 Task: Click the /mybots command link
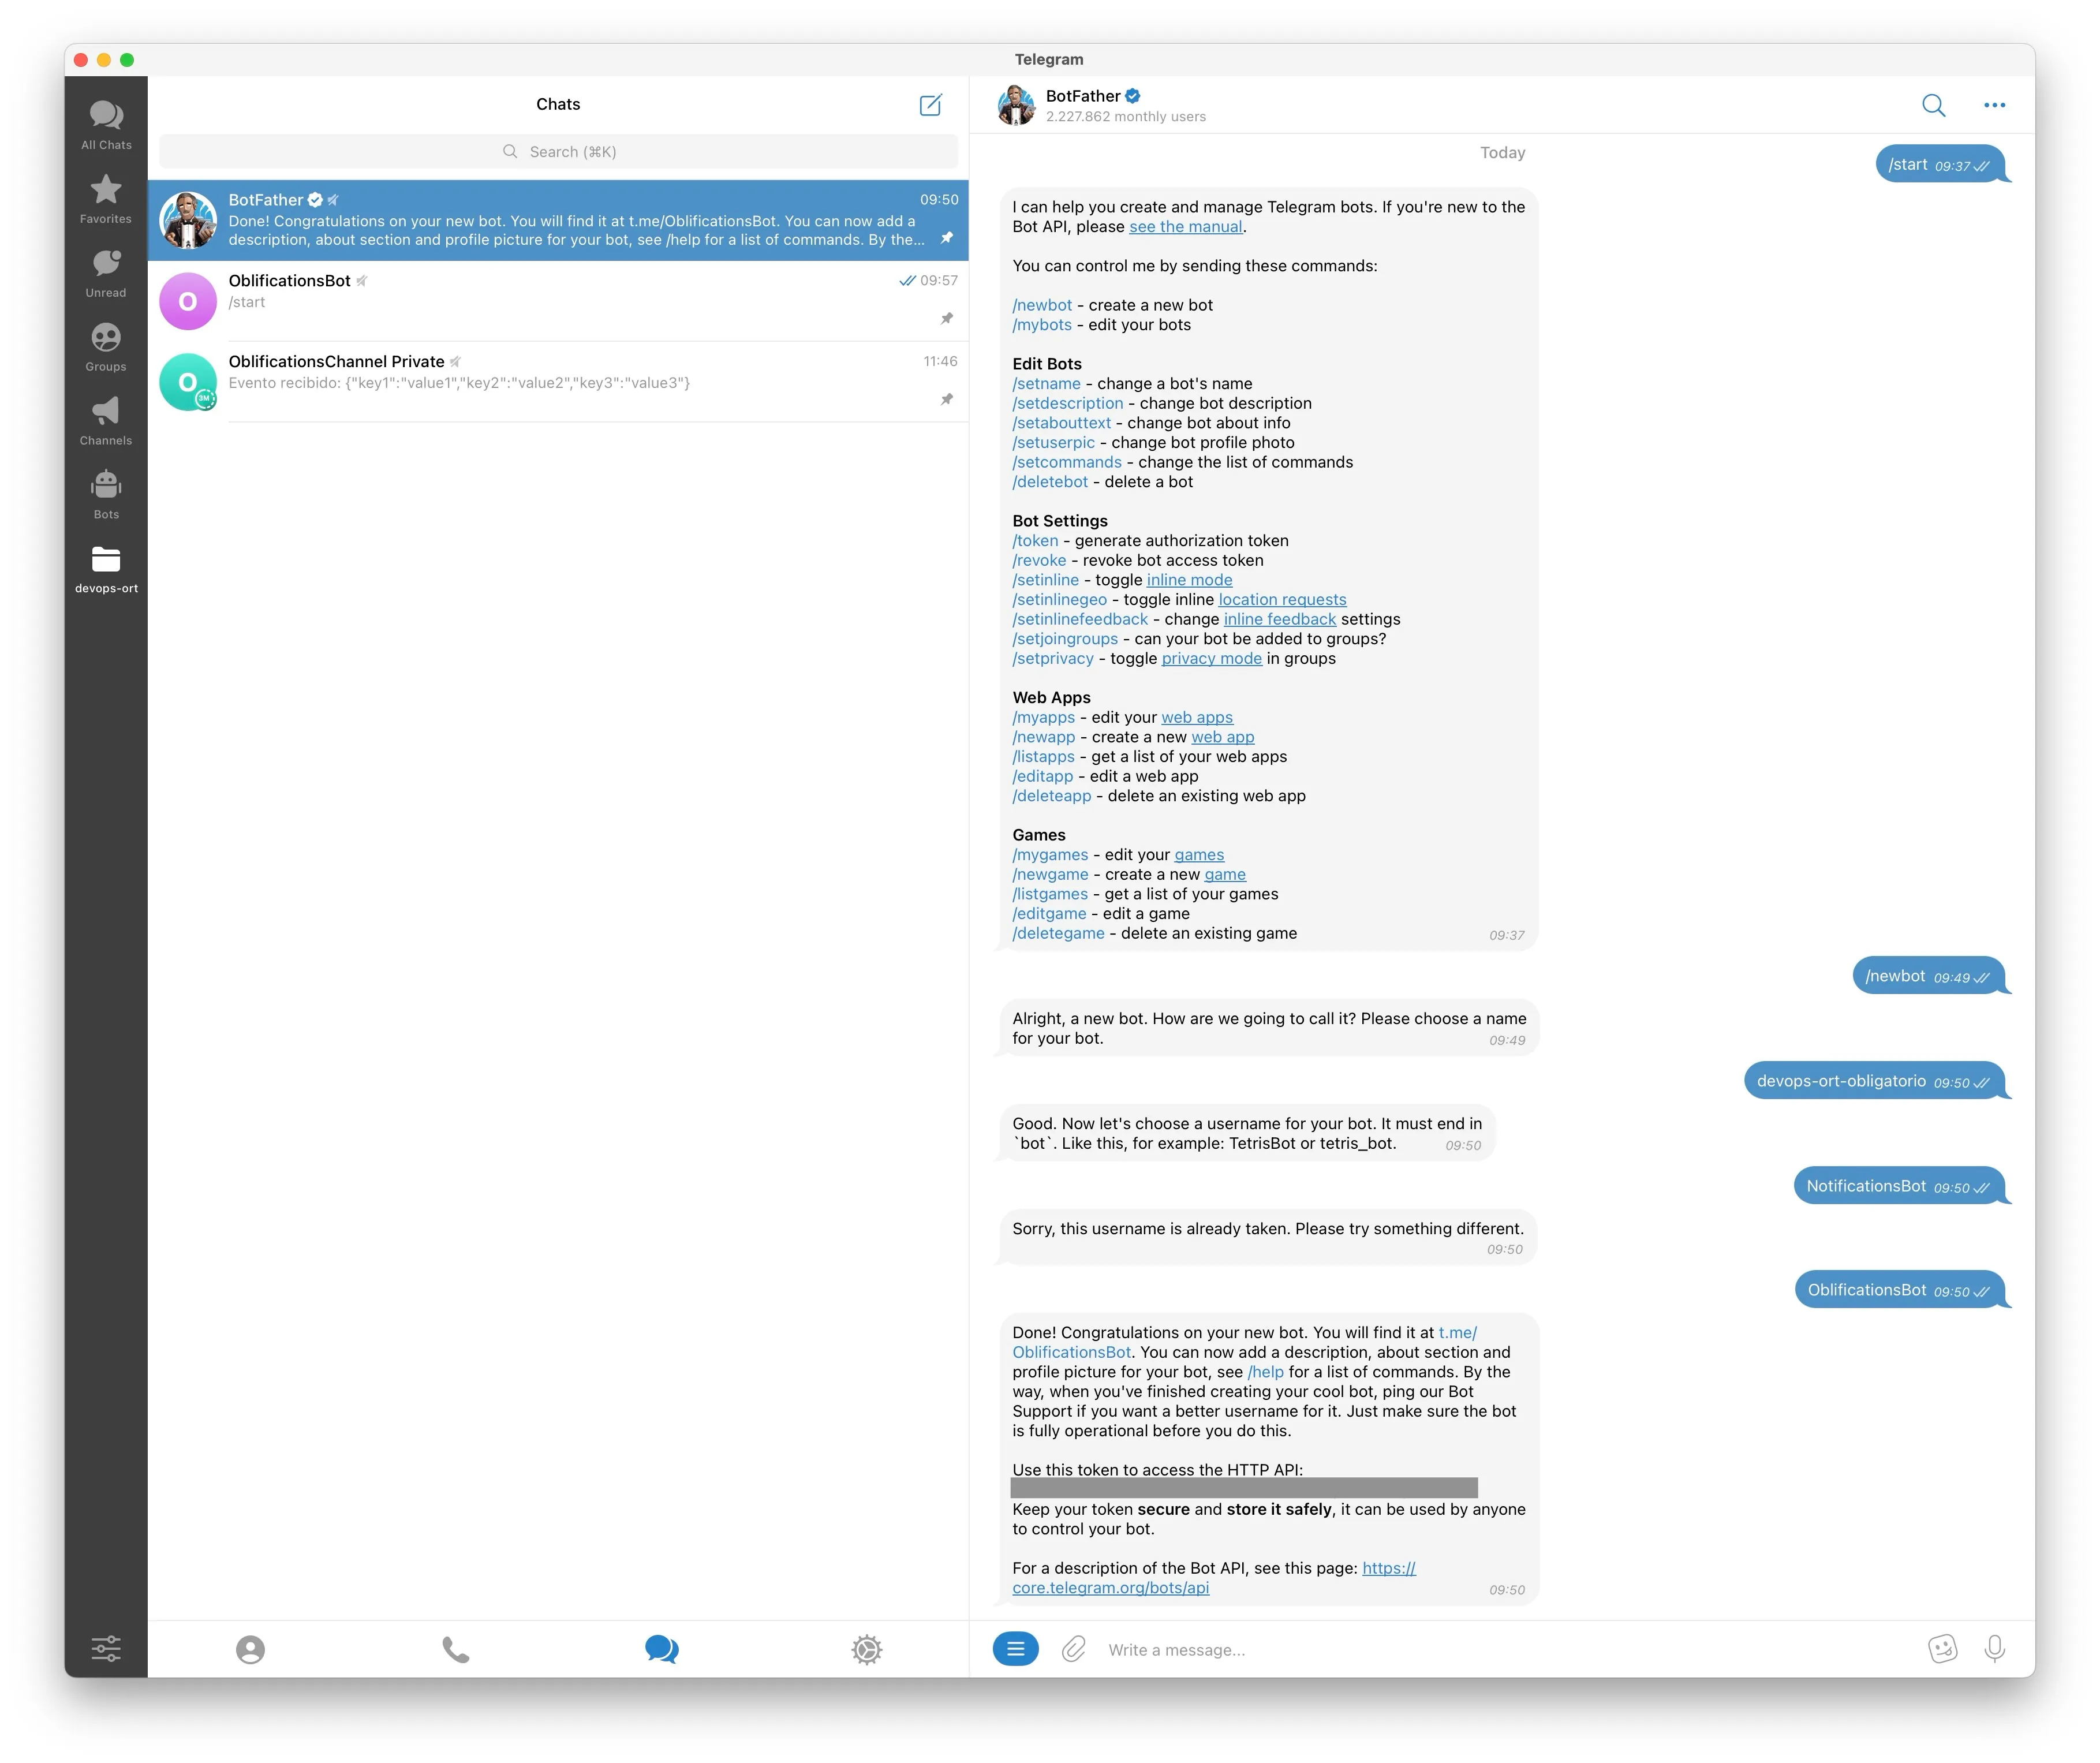1042,325
